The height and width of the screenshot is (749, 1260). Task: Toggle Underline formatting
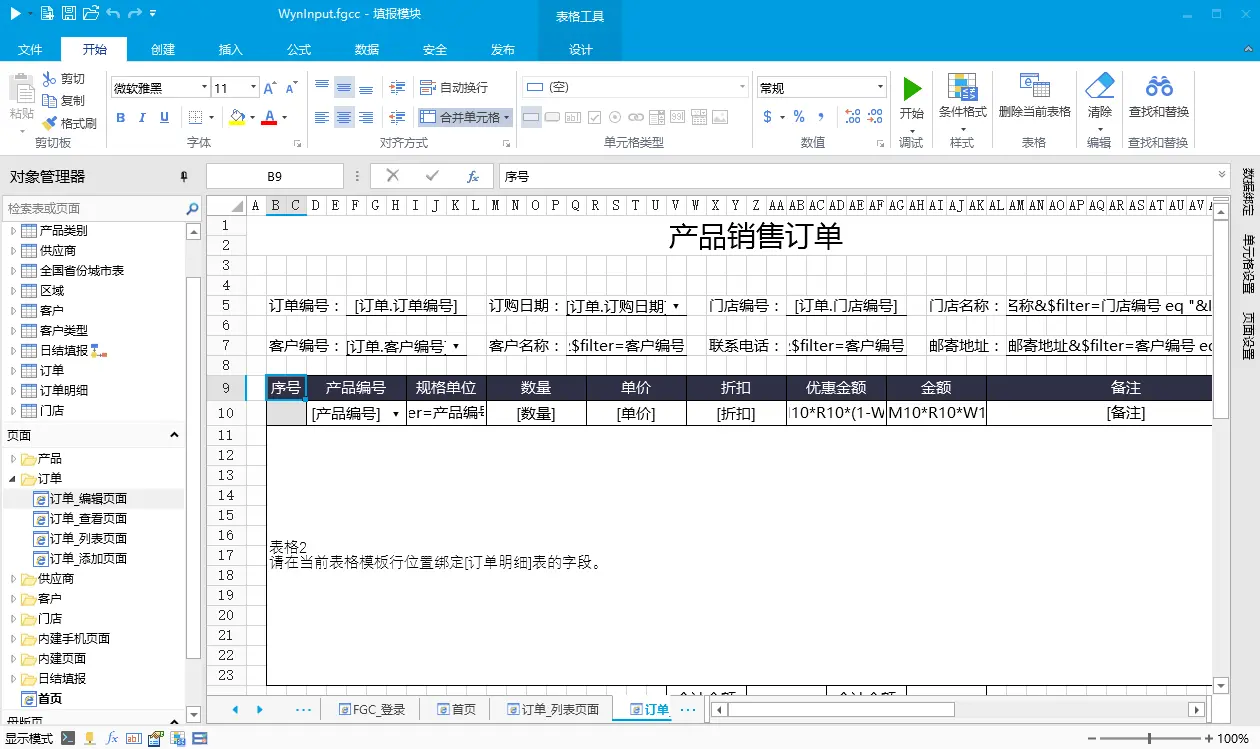[165, 118]
